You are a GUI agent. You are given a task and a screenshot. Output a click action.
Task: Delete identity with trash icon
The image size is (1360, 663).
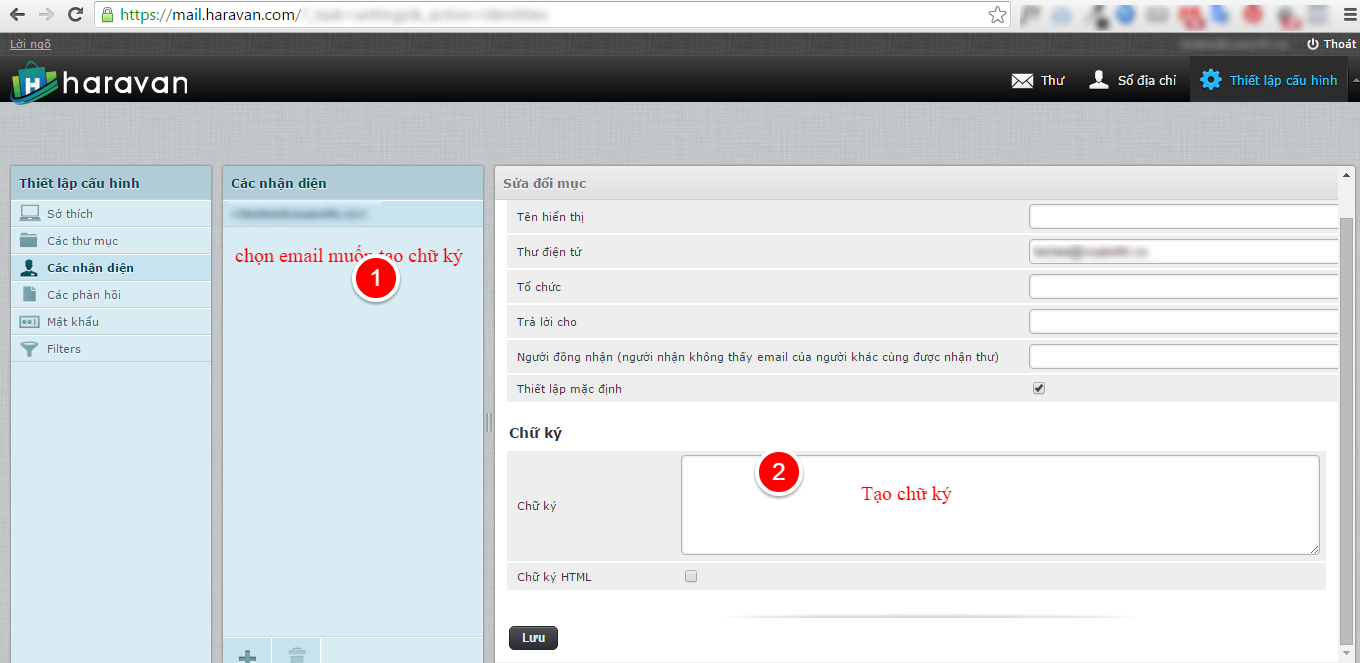(296, 655)
